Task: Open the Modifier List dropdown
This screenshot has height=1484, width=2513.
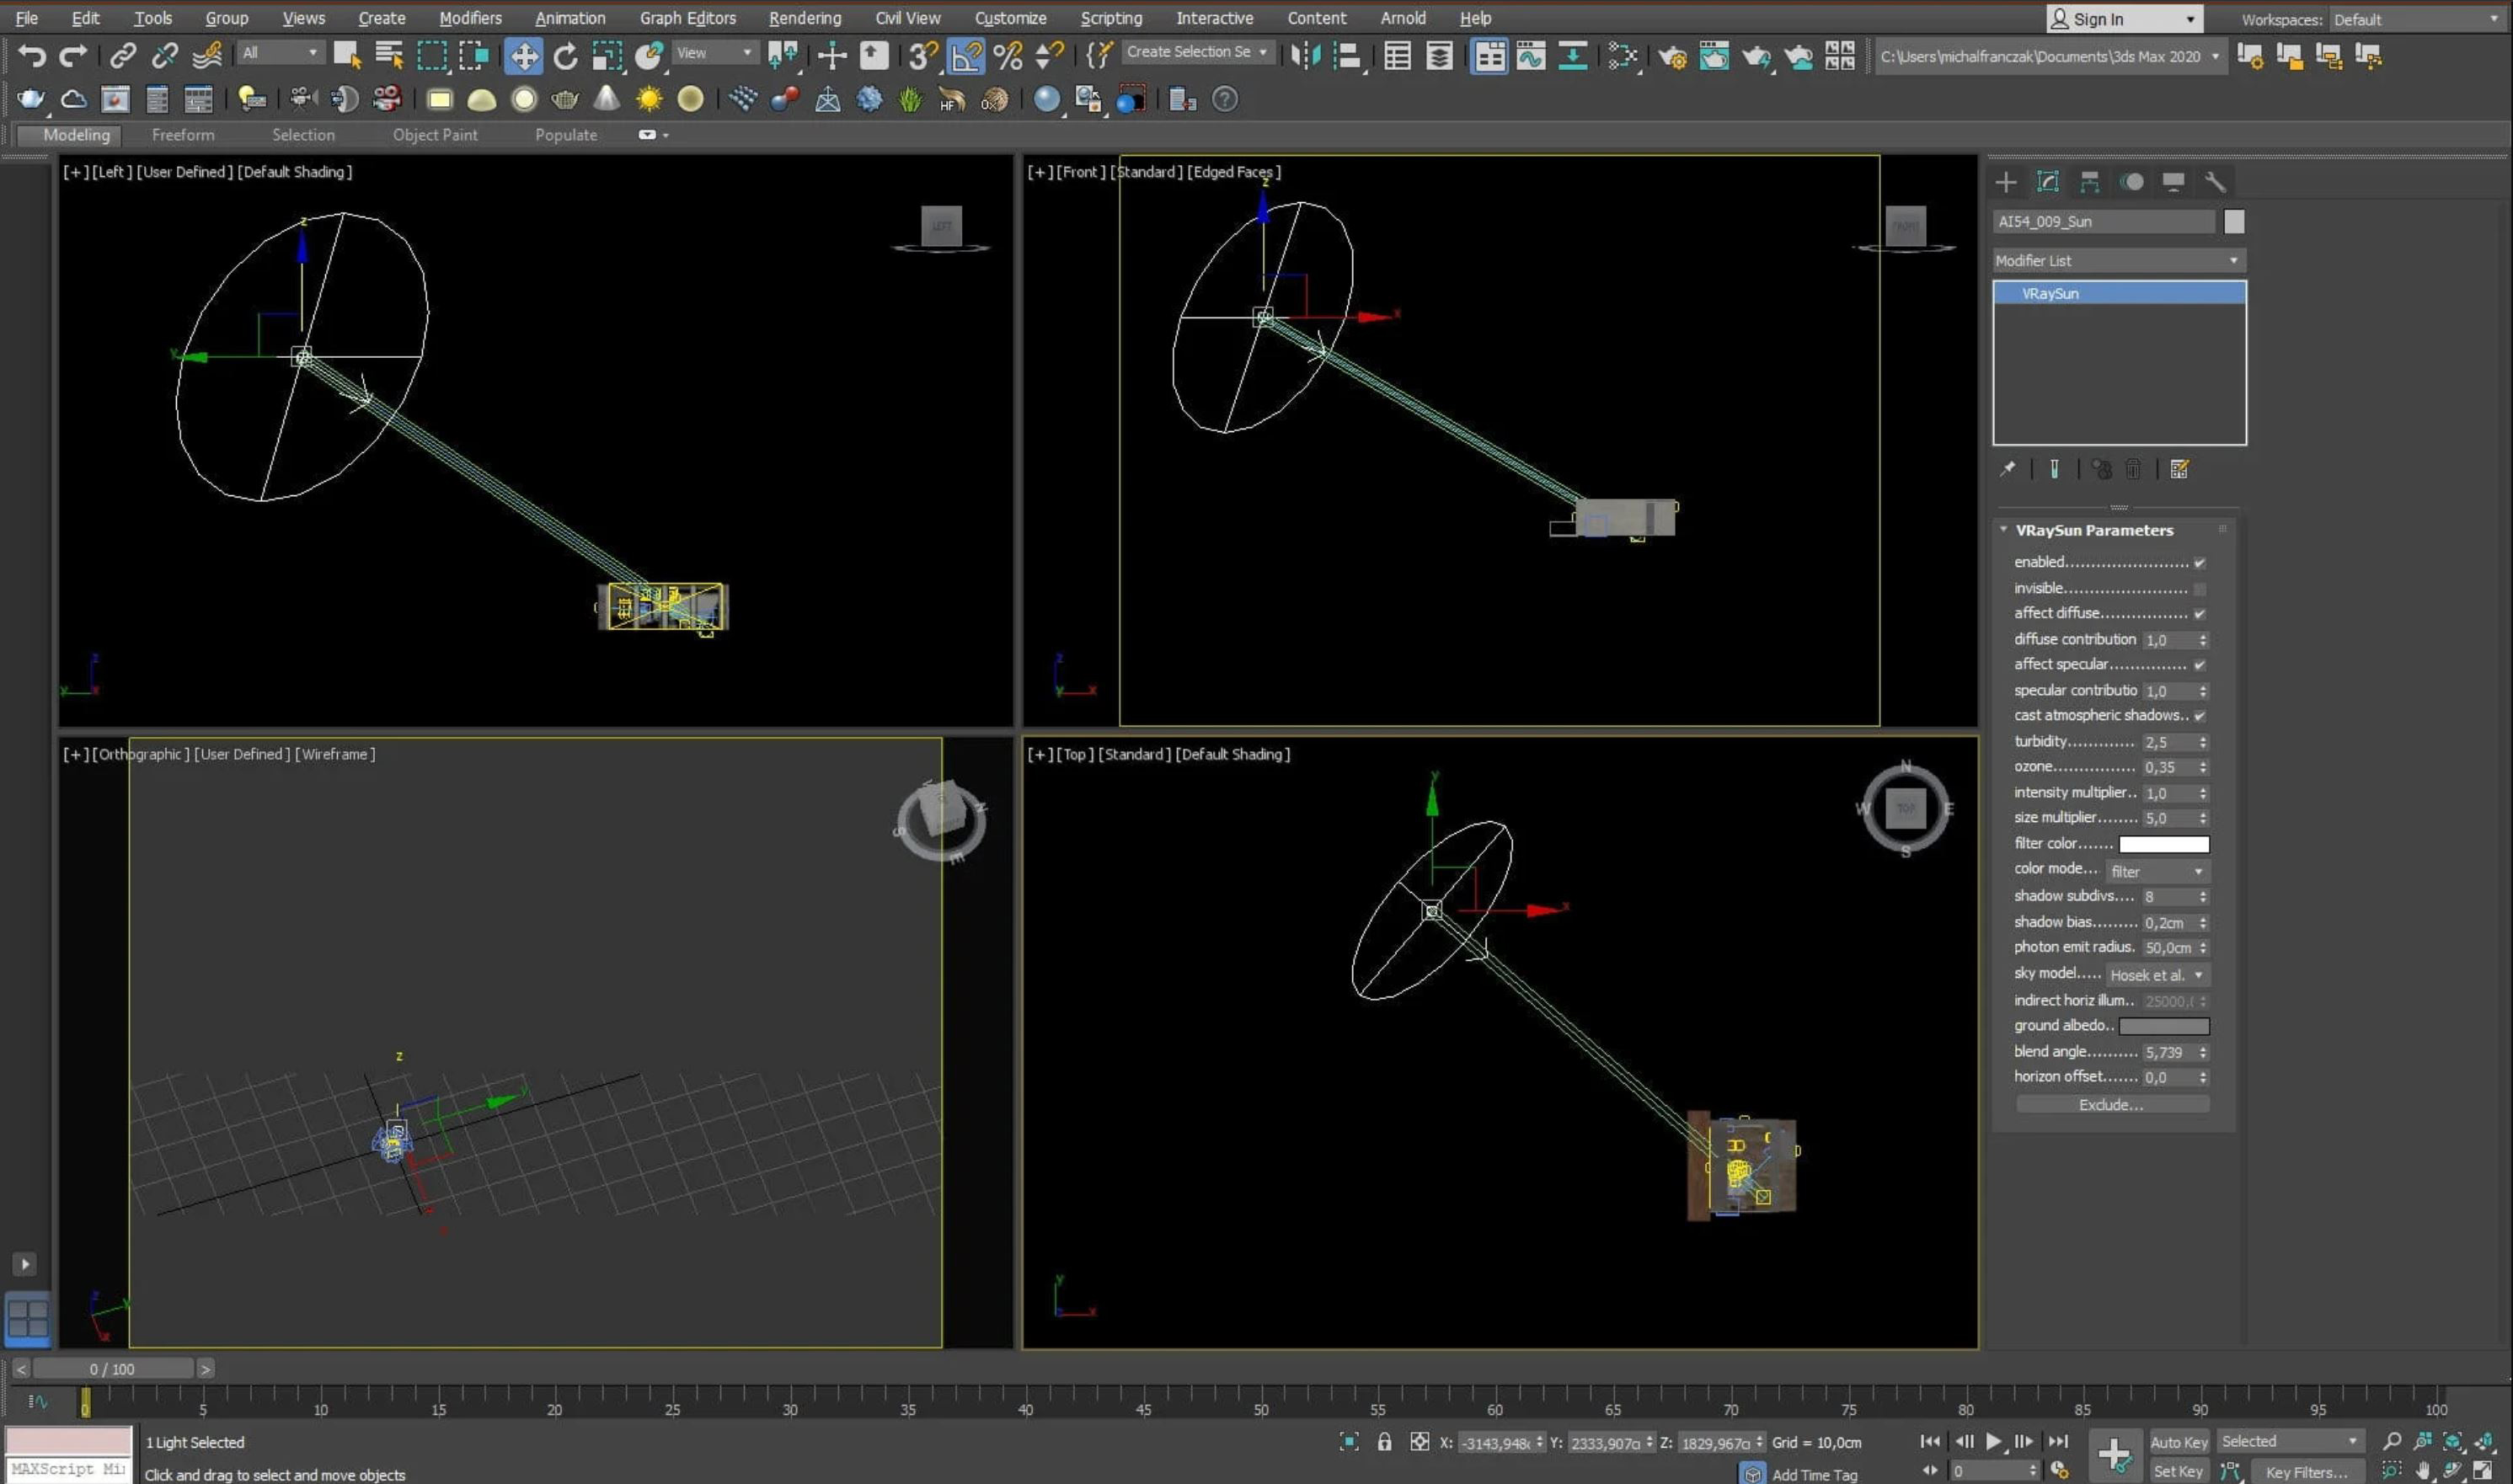Action: coord(2118,261)
